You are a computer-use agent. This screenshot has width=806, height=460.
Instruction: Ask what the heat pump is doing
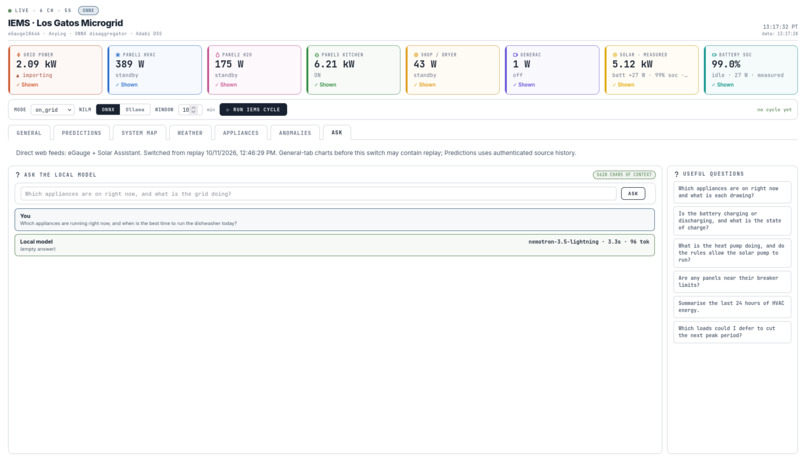point(732,253)
